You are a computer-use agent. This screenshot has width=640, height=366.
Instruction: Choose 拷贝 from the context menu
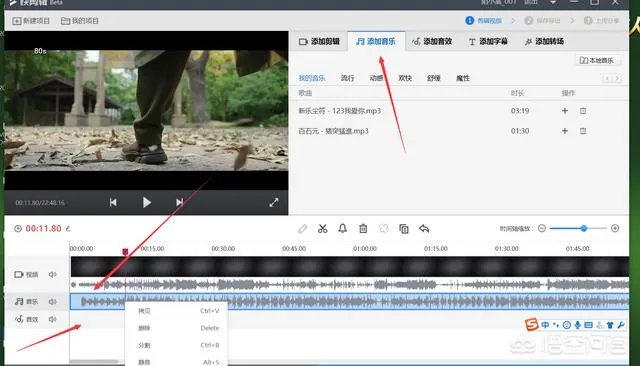176,311
